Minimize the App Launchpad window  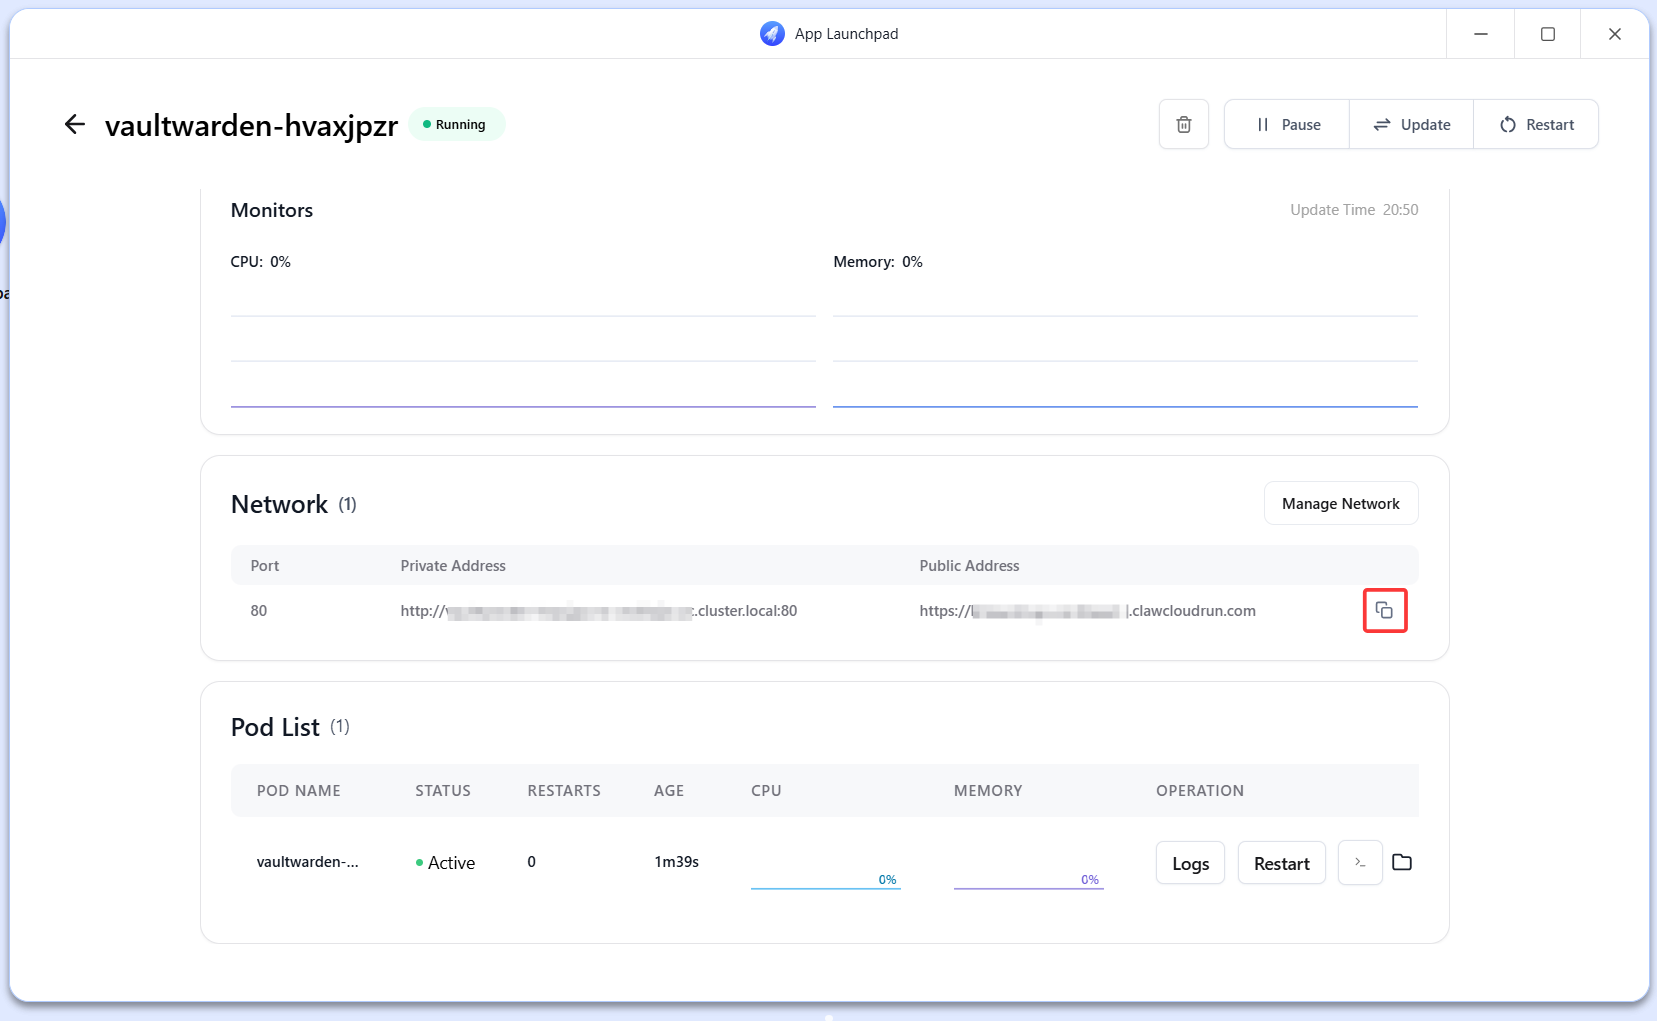(1480, 34)
